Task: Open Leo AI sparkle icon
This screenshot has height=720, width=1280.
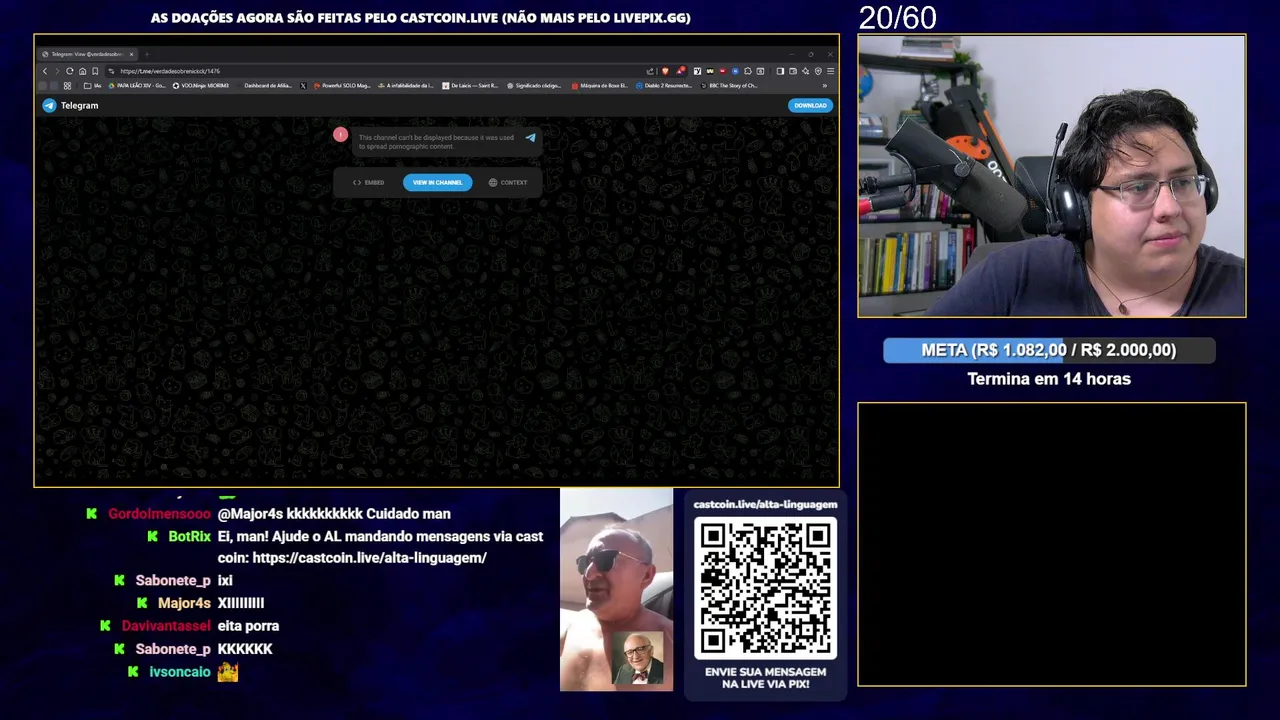Action: [806, 71]
